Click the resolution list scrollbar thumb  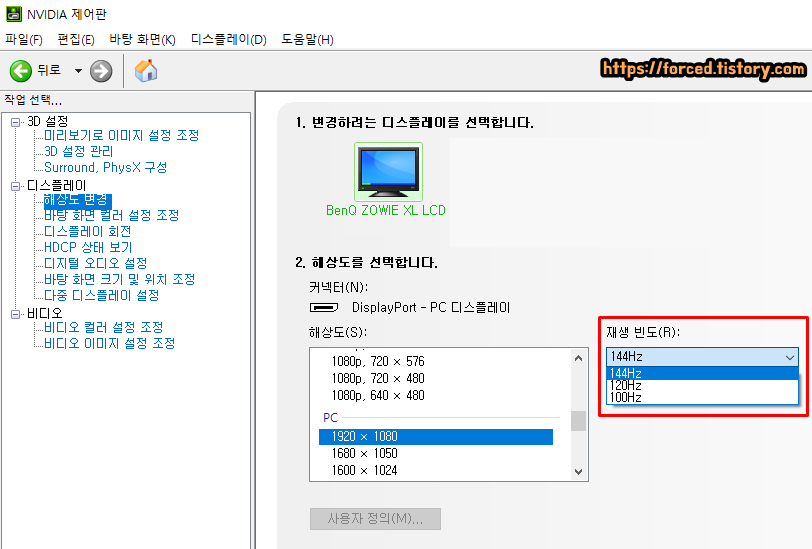578,421
